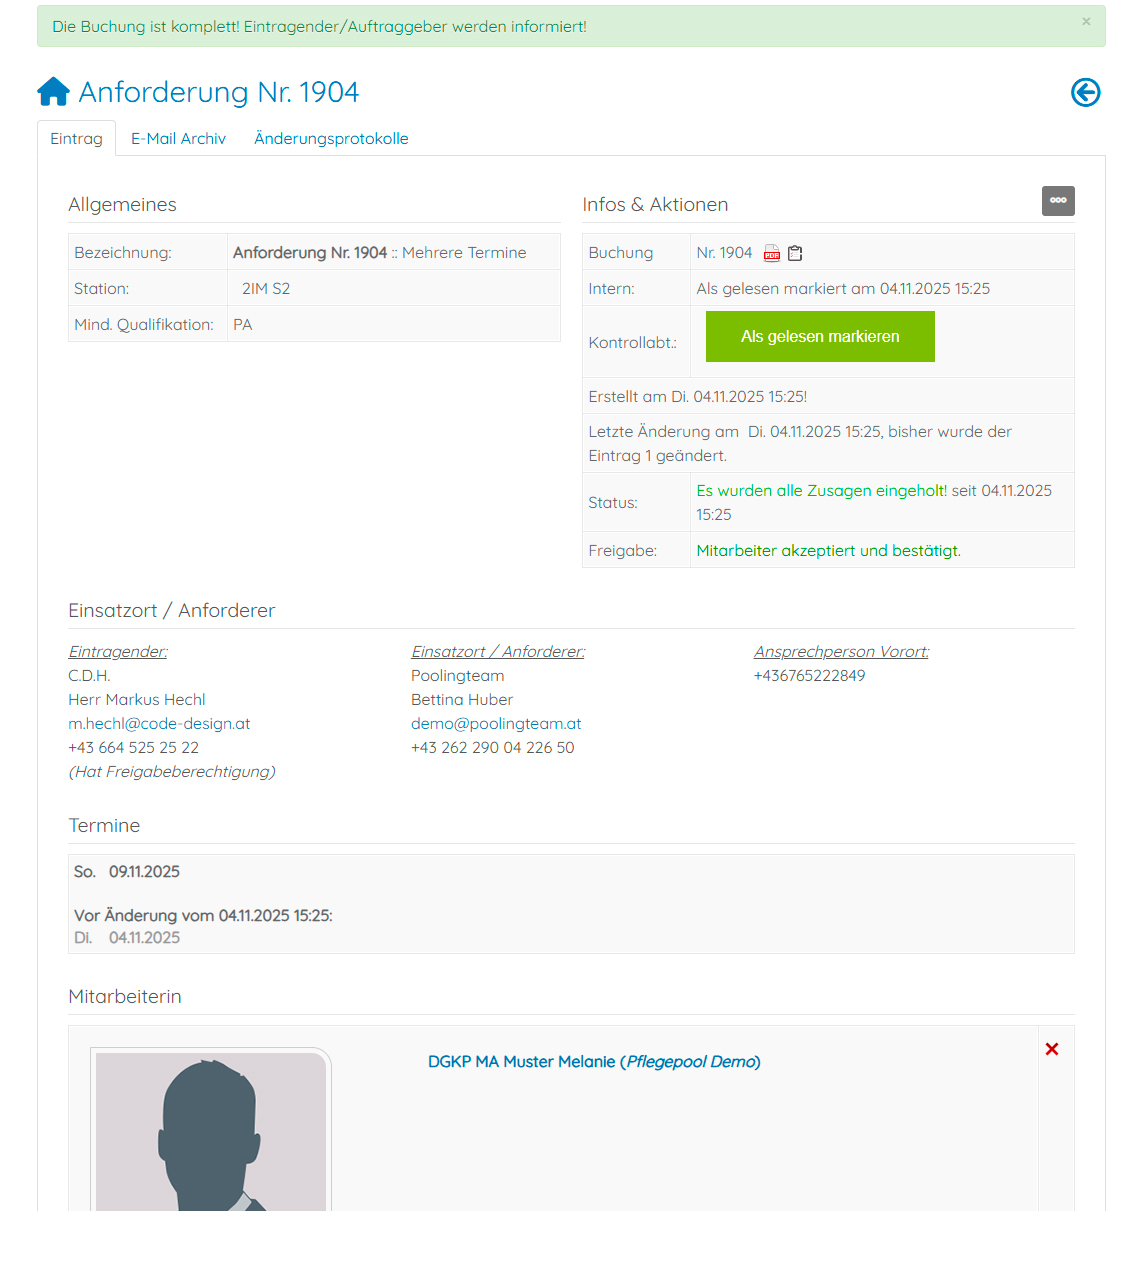The height and width of the screenshot is (1261, 1143).
Task: Dismiss the green success notification
Action: click(x=1086, y=22)
